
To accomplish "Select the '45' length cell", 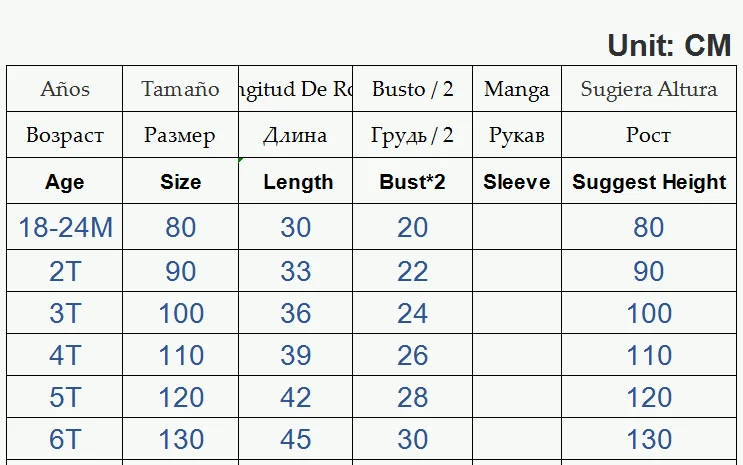I will click(x=296, y=439).
